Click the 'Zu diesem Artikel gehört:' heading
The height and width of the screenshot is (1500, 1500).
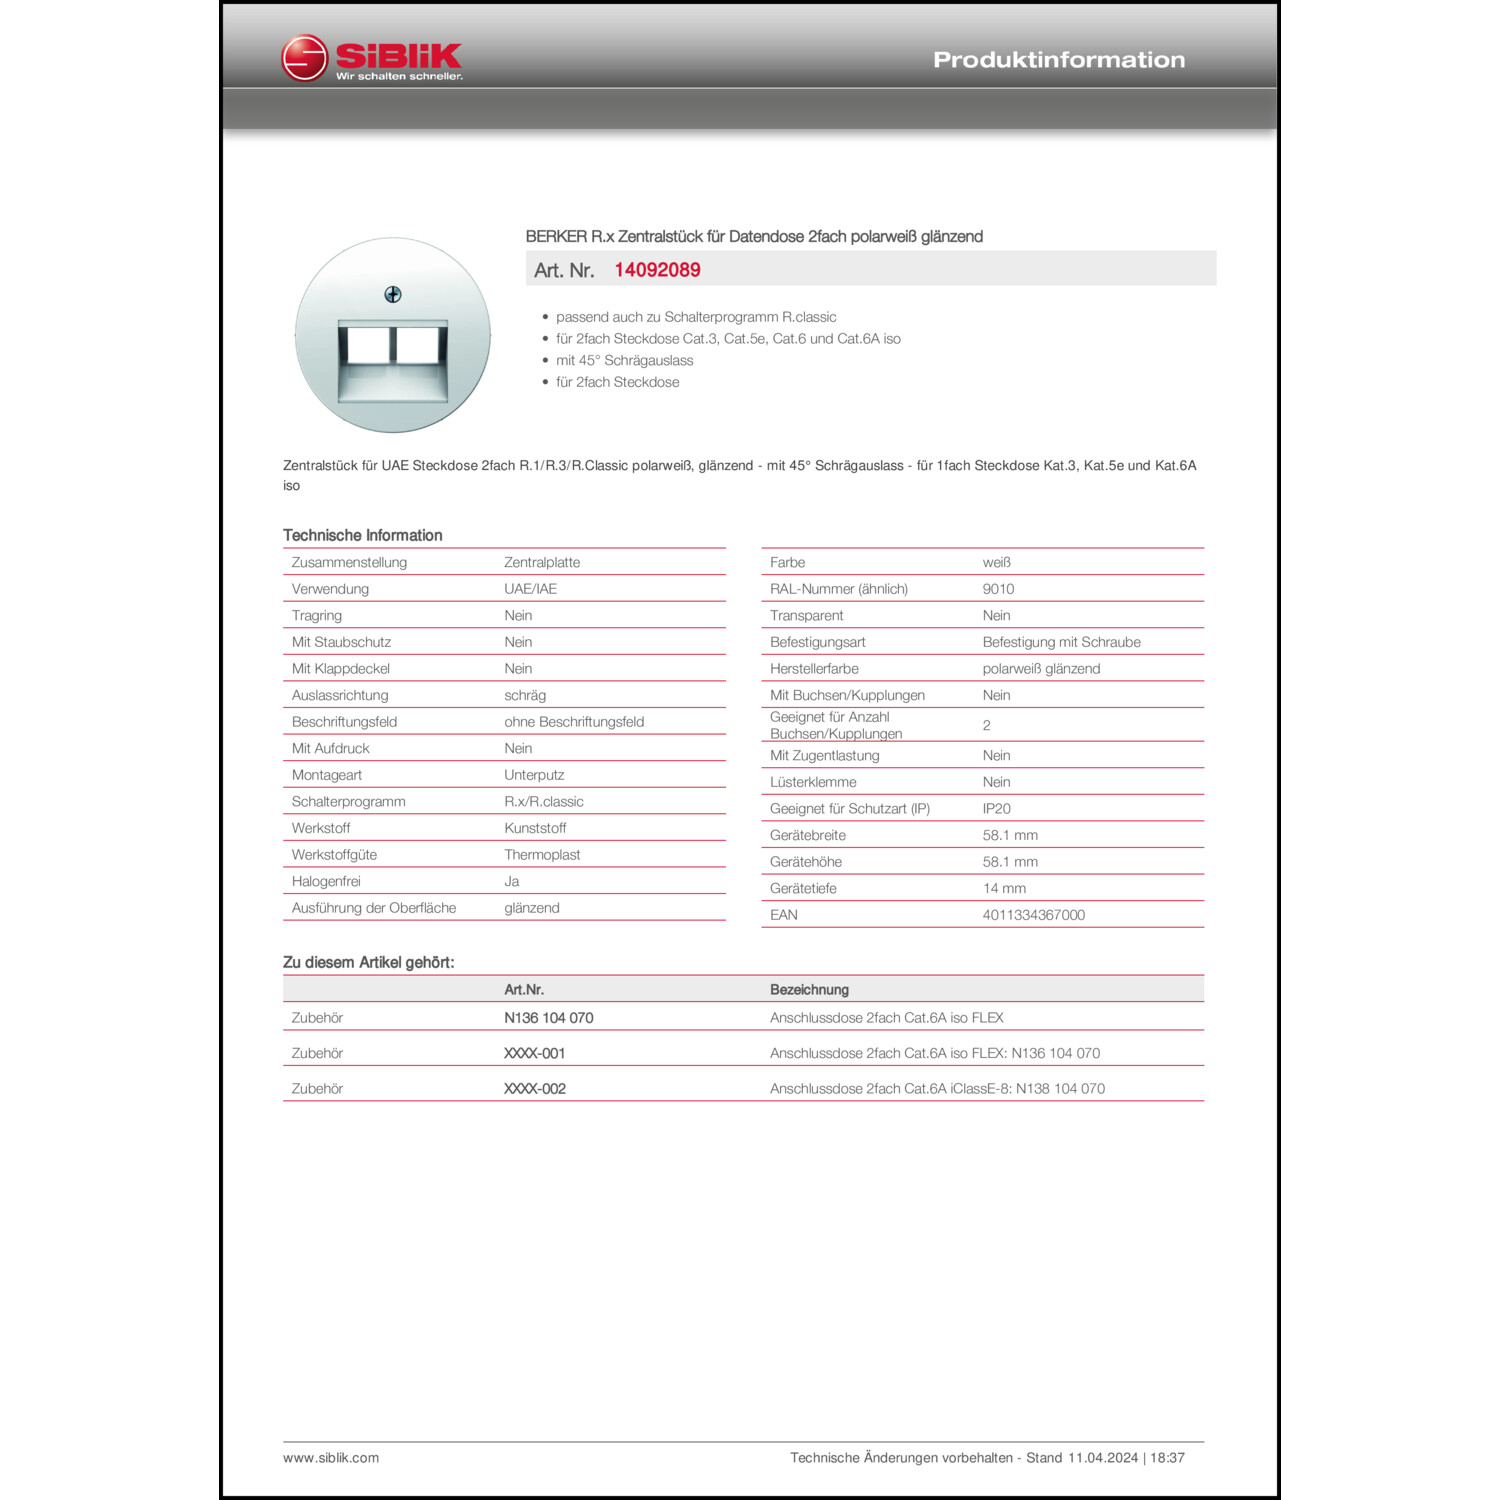(x=369, y=962)
